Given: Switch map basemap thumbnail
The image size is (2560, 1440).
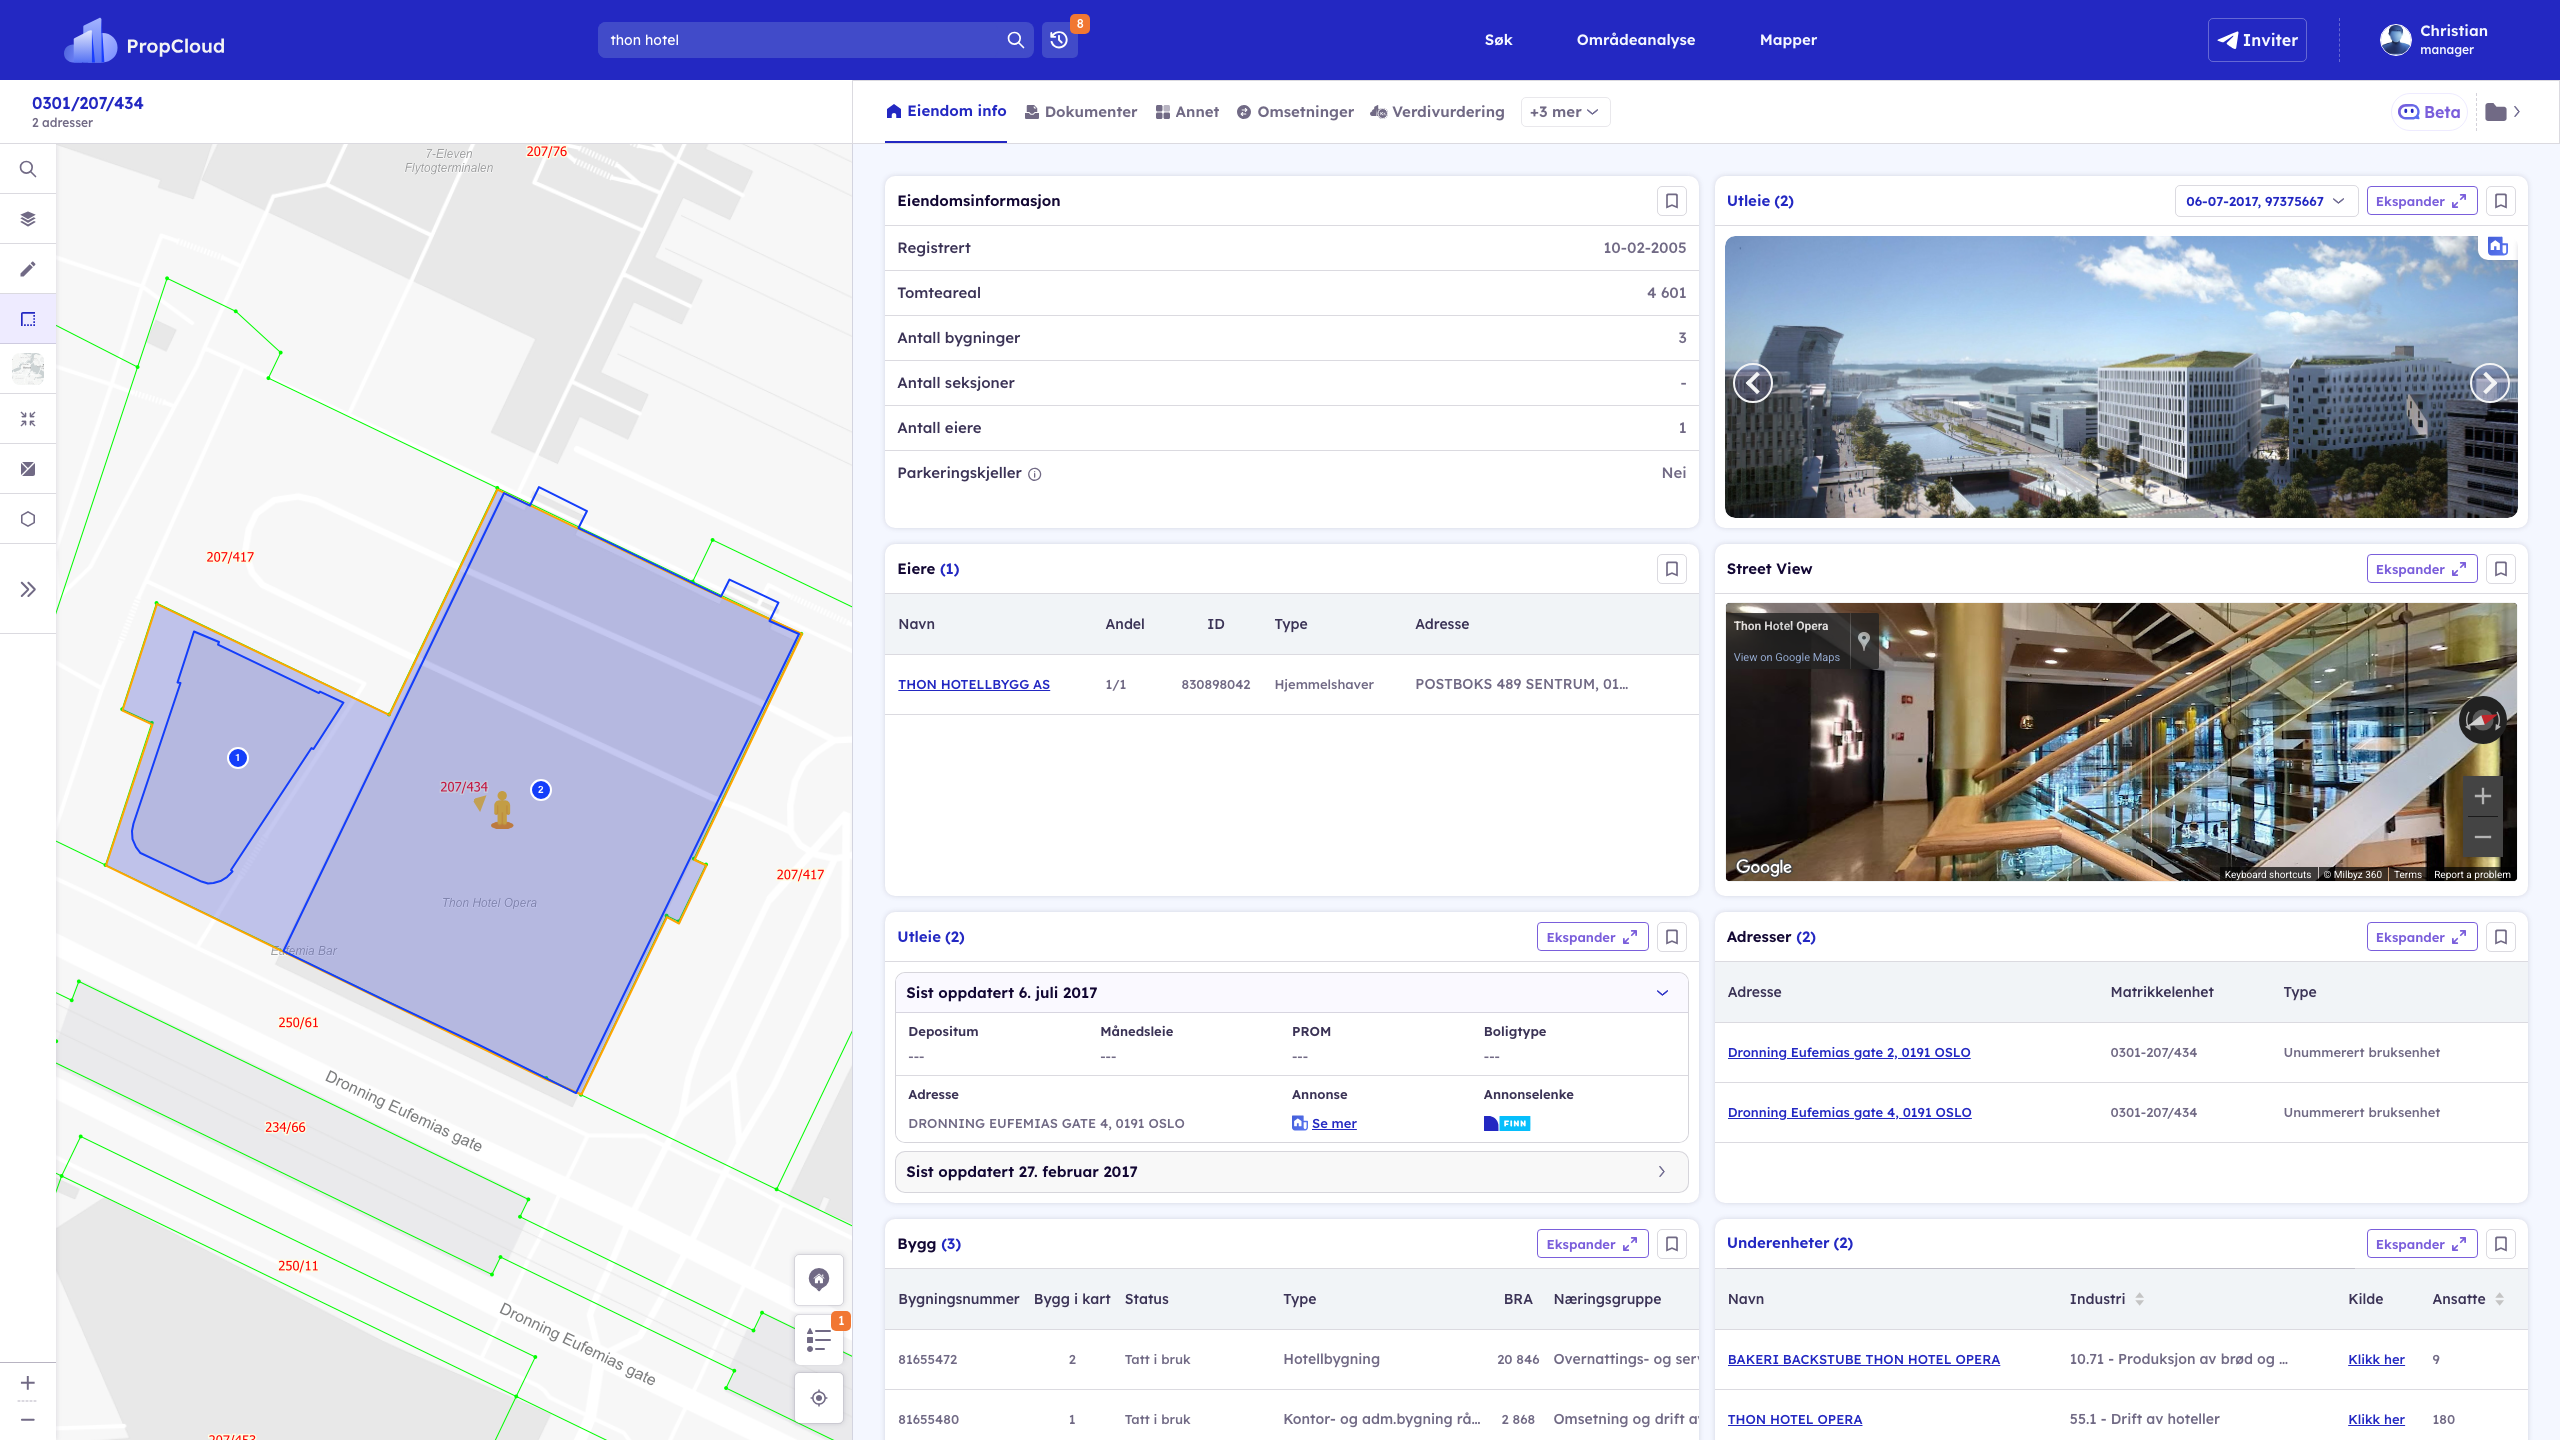Looking at the screenshot, I should [x=28, y=369].
